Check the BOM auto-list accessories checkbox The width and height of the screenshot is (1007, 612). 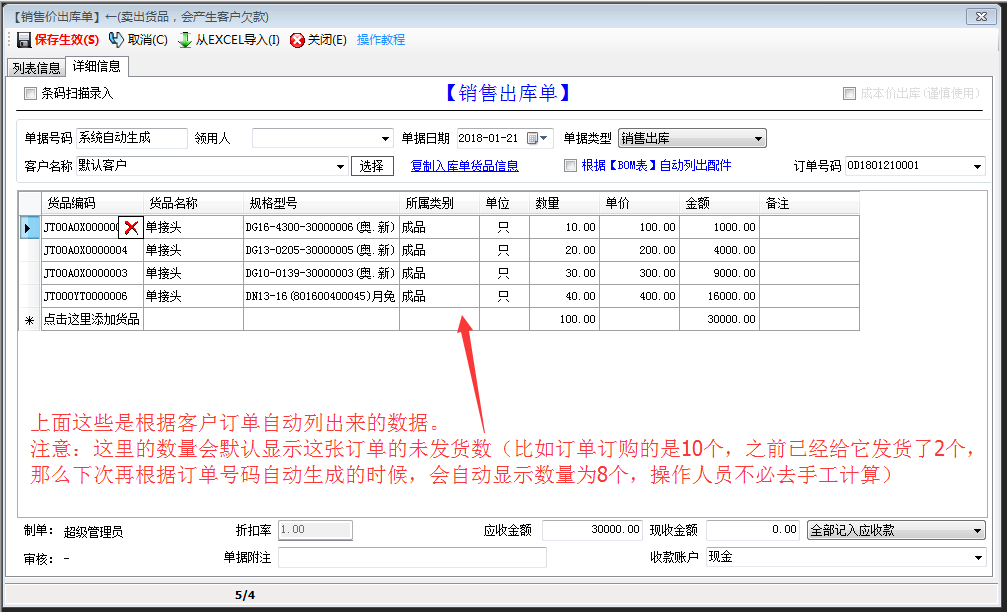[x=570, y=166]
